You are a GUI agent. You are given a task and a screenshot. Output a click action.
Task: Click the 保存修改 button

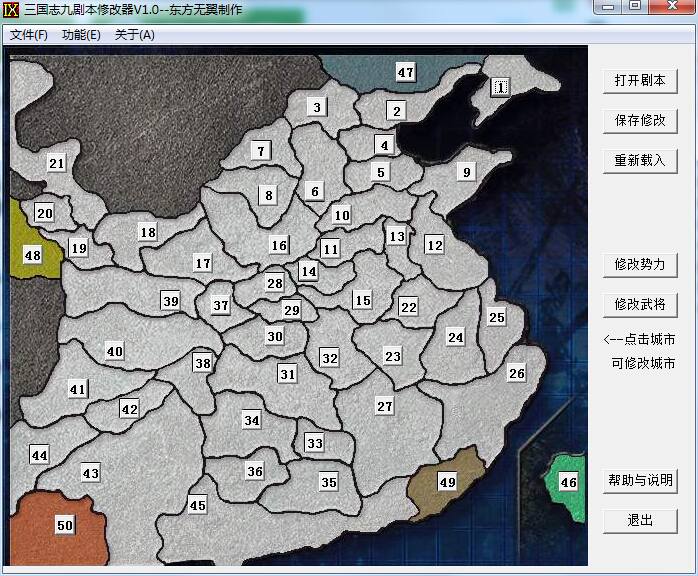640,120
